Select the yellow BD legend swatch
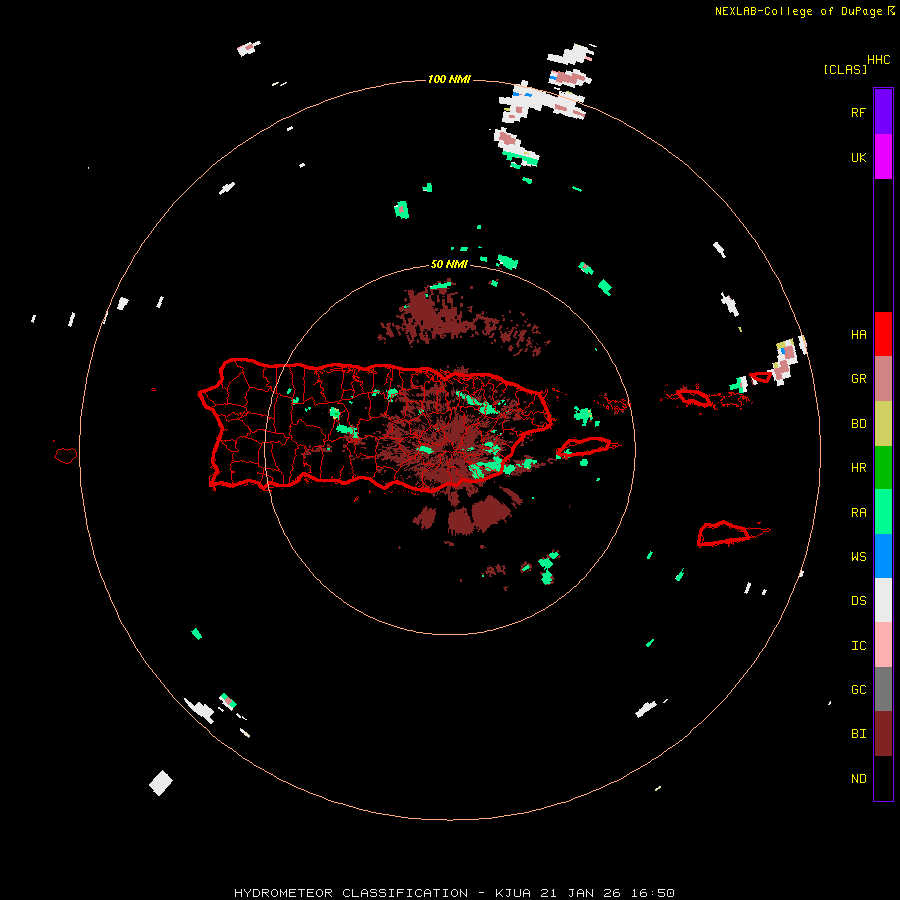900x900 pixels. 883,424
